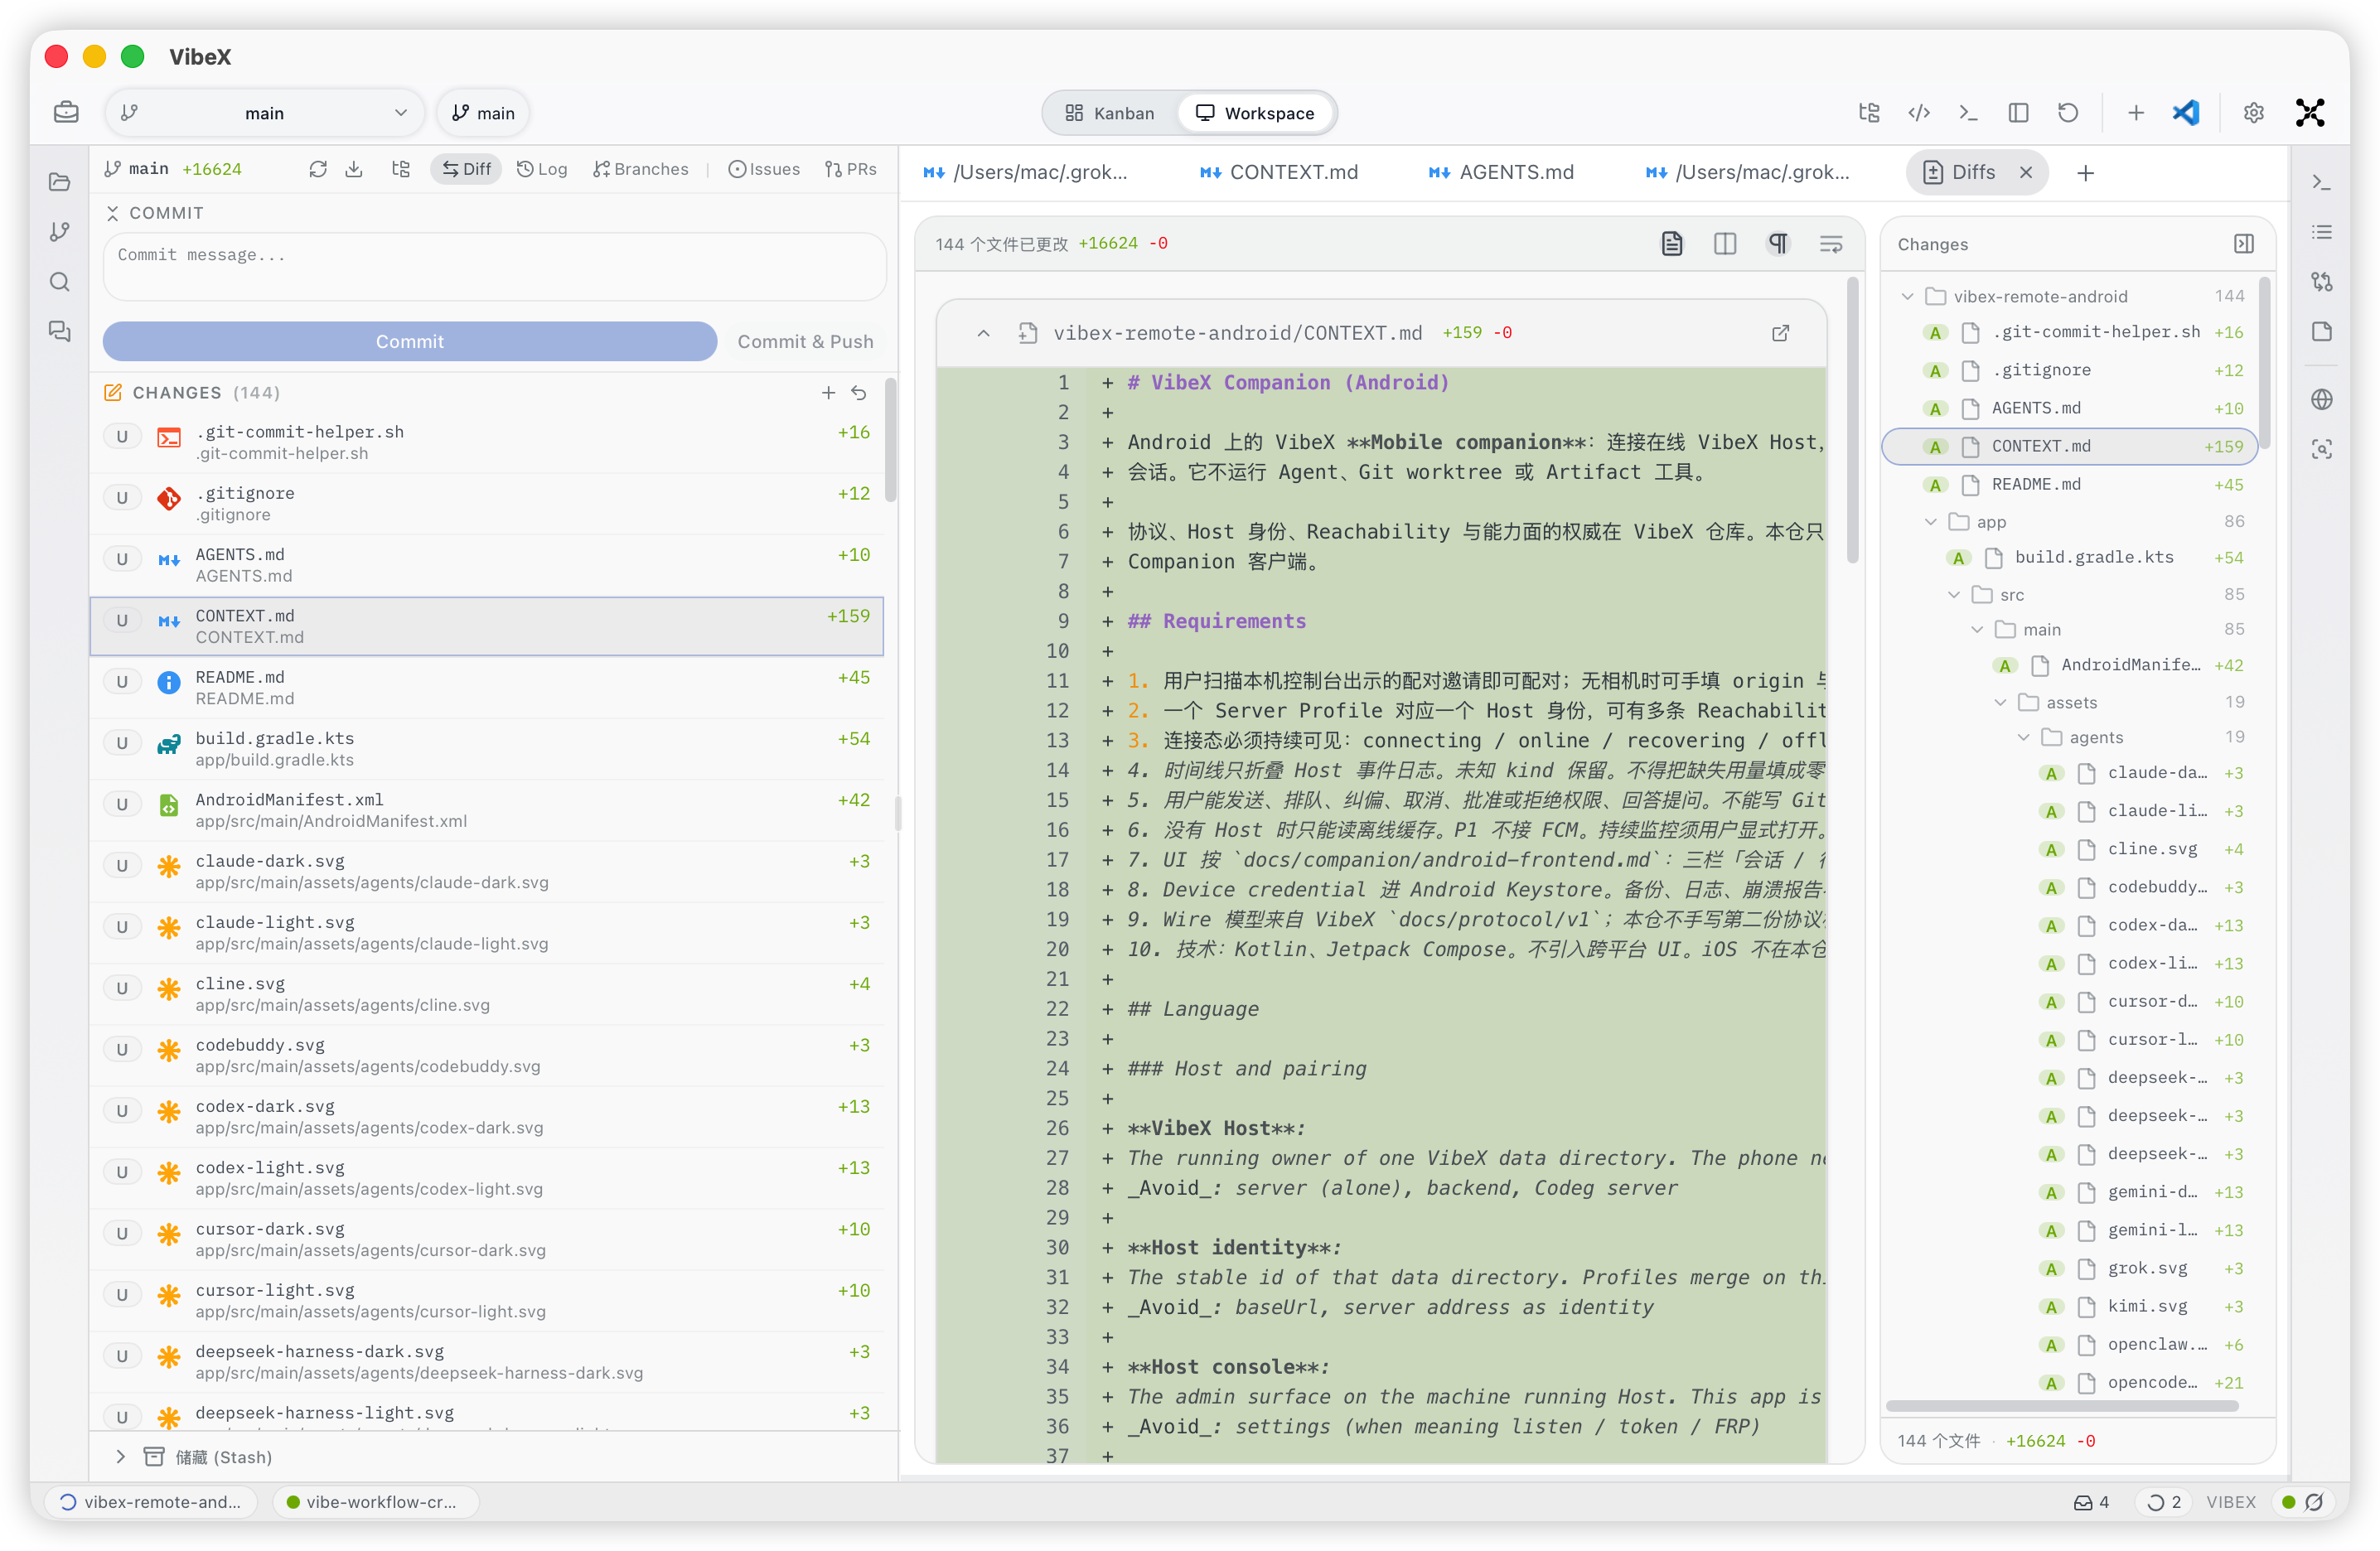Click Commit & Push
Image resolution: width=2380 pixels, height=1551 pixels.
pyautogui.click(x=805, y=341)
